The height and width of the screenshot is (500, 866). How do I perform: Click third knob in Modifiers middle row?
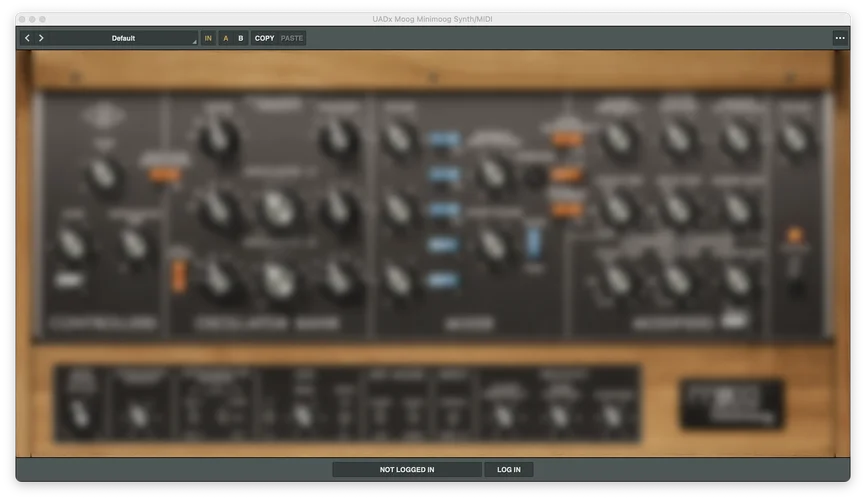pyautogui.click(x=738, y=209)
